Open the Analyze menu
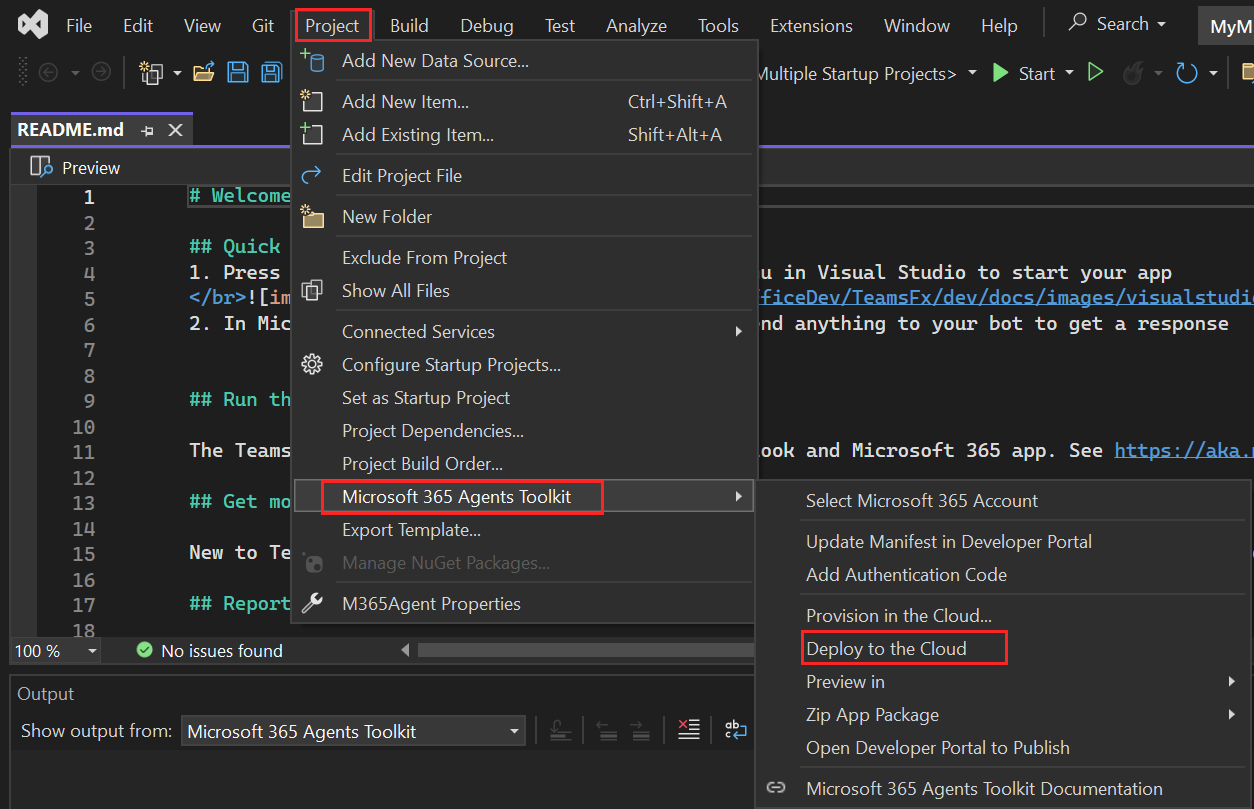This screenshot has width=1254, height=809. click(636, 25)
